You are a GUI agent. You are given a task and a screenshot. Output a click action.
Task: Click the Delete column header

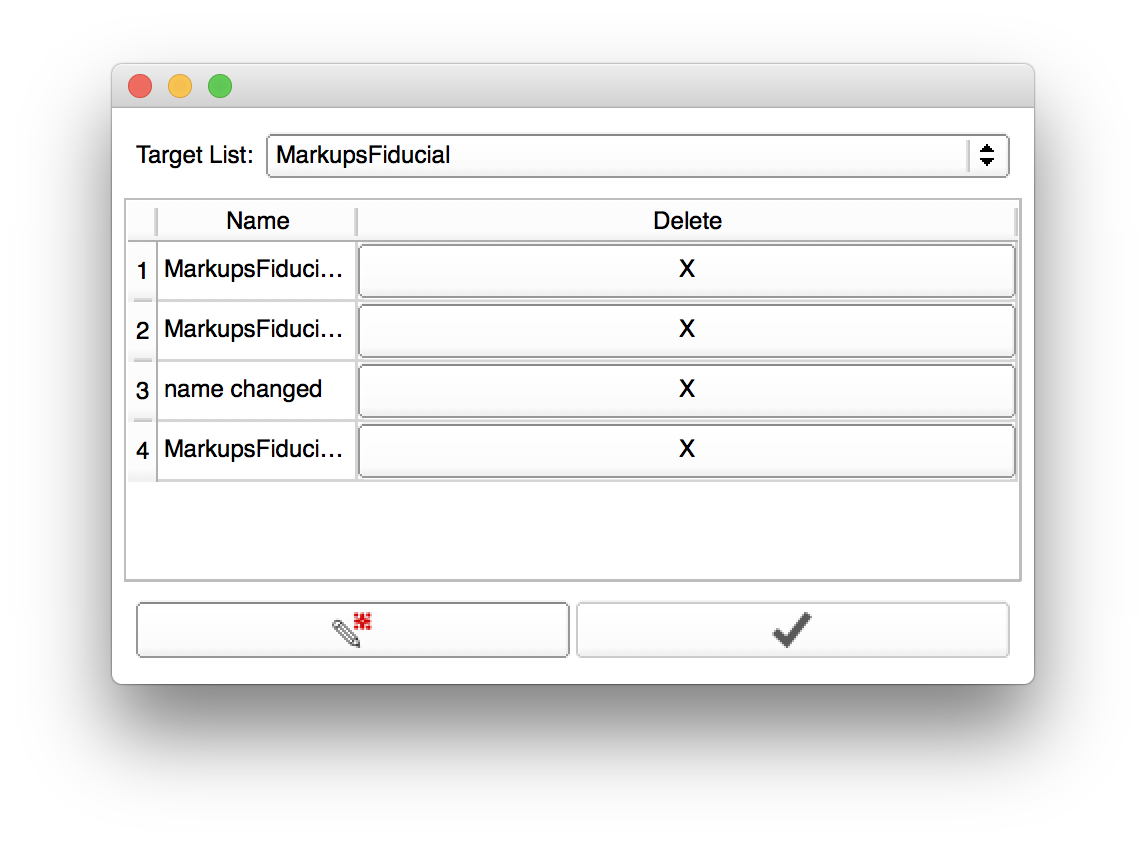687,221
